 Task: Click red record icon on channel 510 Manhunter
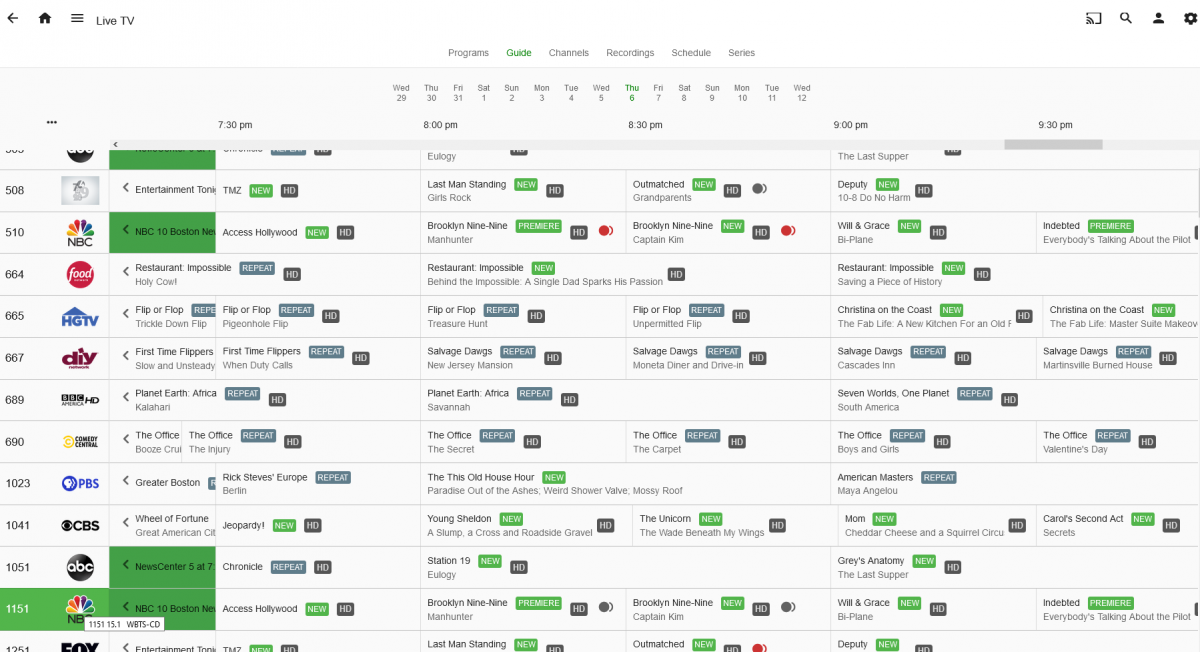[x=605, y=231]
